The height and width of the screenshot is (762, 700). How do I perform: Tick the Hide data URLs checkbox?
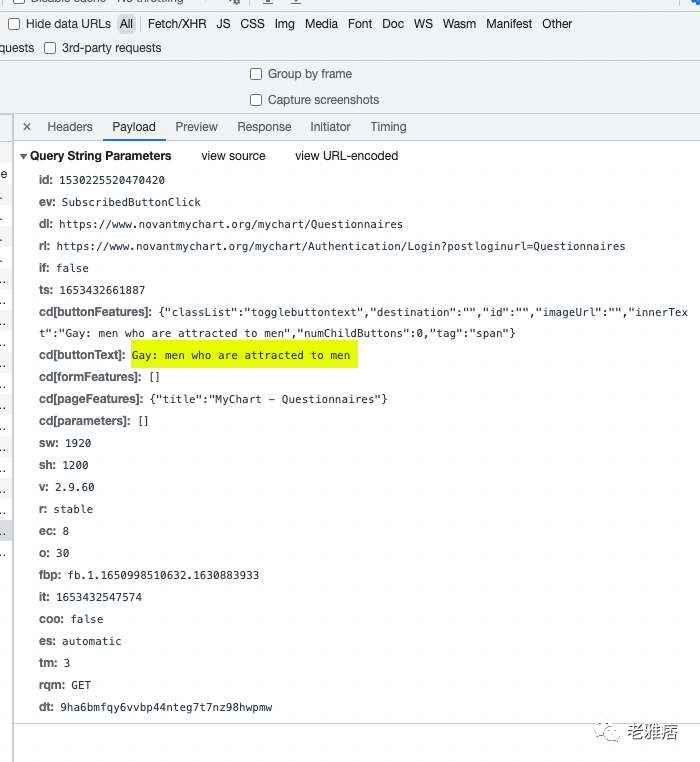14,24
